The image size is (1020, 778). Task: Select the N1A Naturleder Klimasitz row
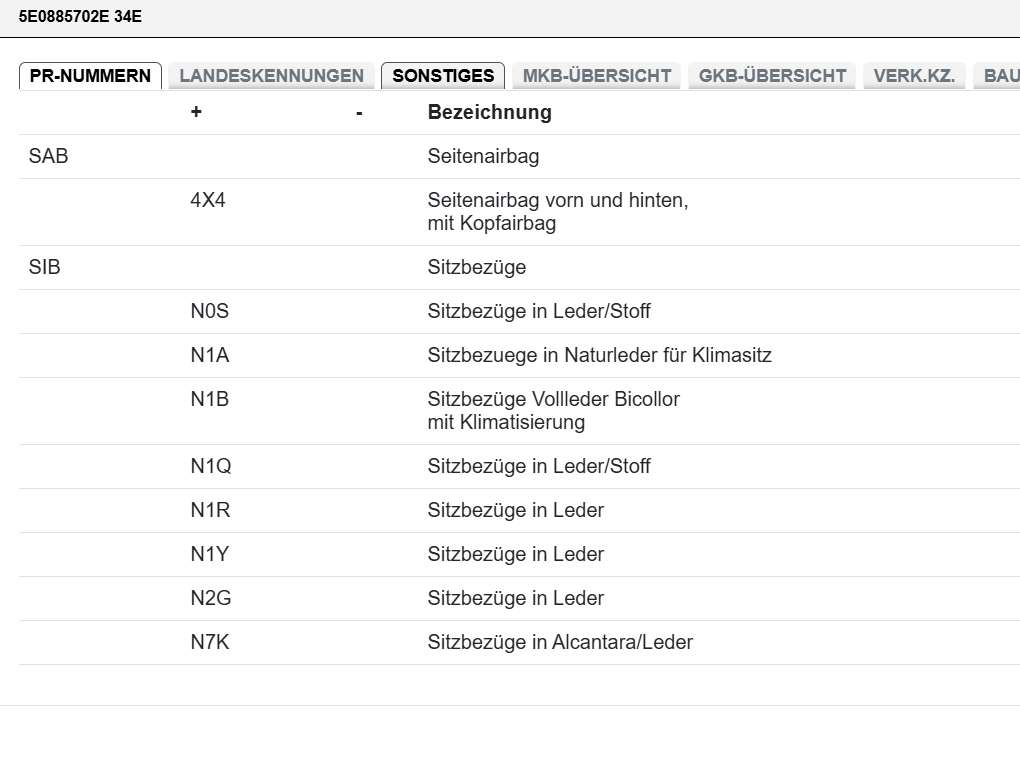[520, 356]
